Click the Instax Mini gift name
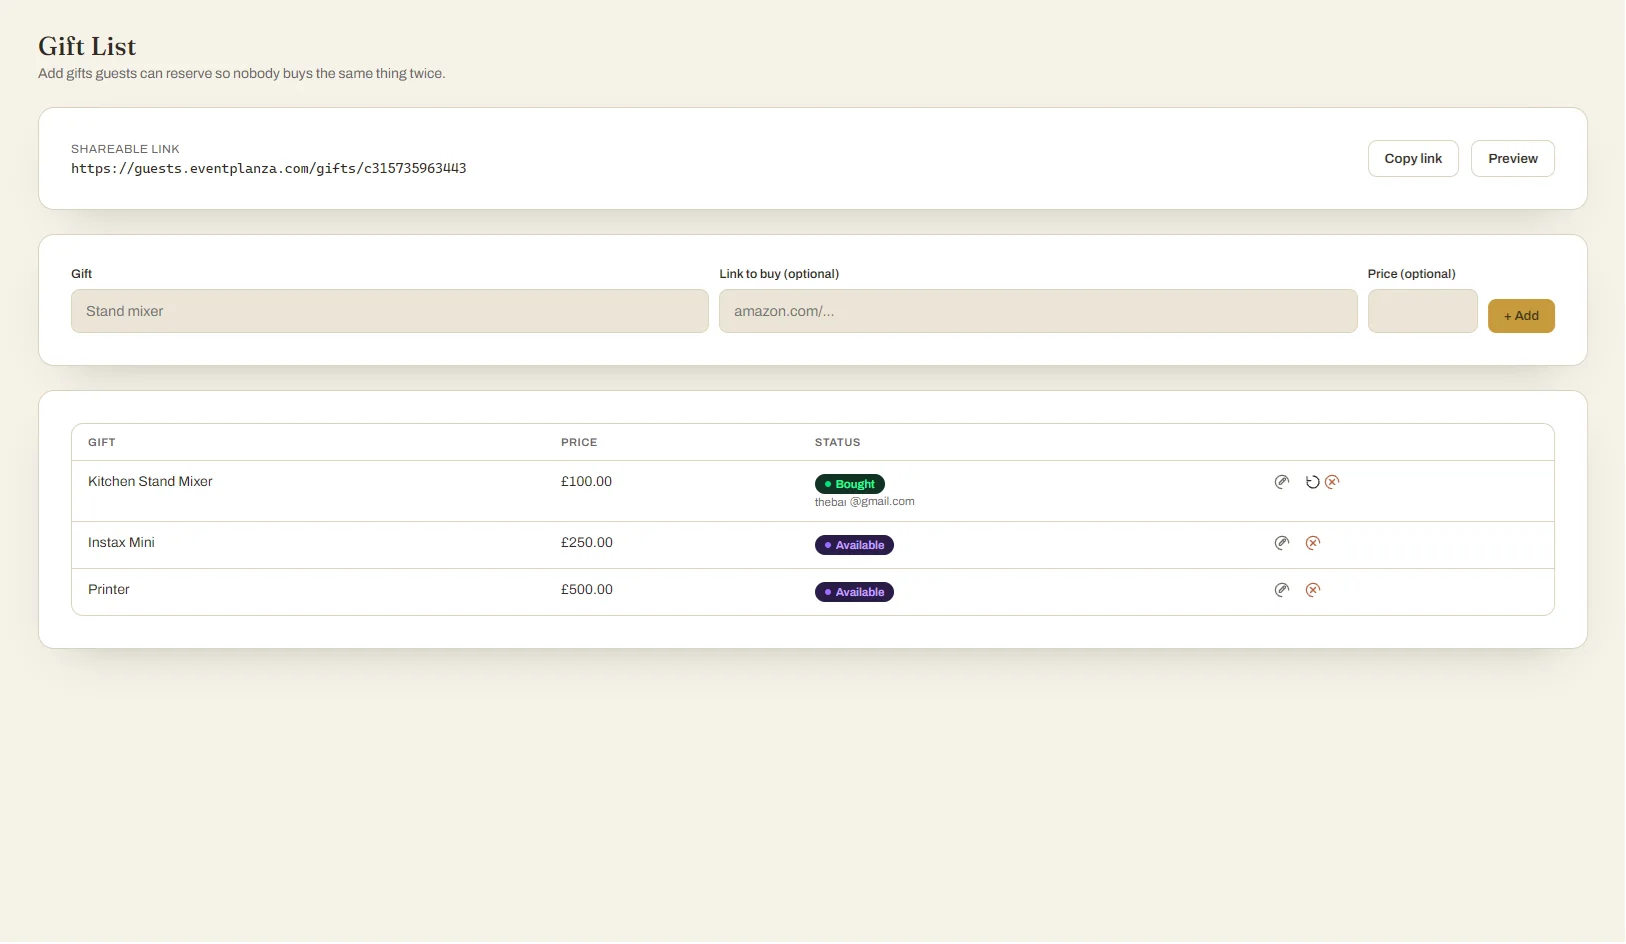 [x=121, y=543]
